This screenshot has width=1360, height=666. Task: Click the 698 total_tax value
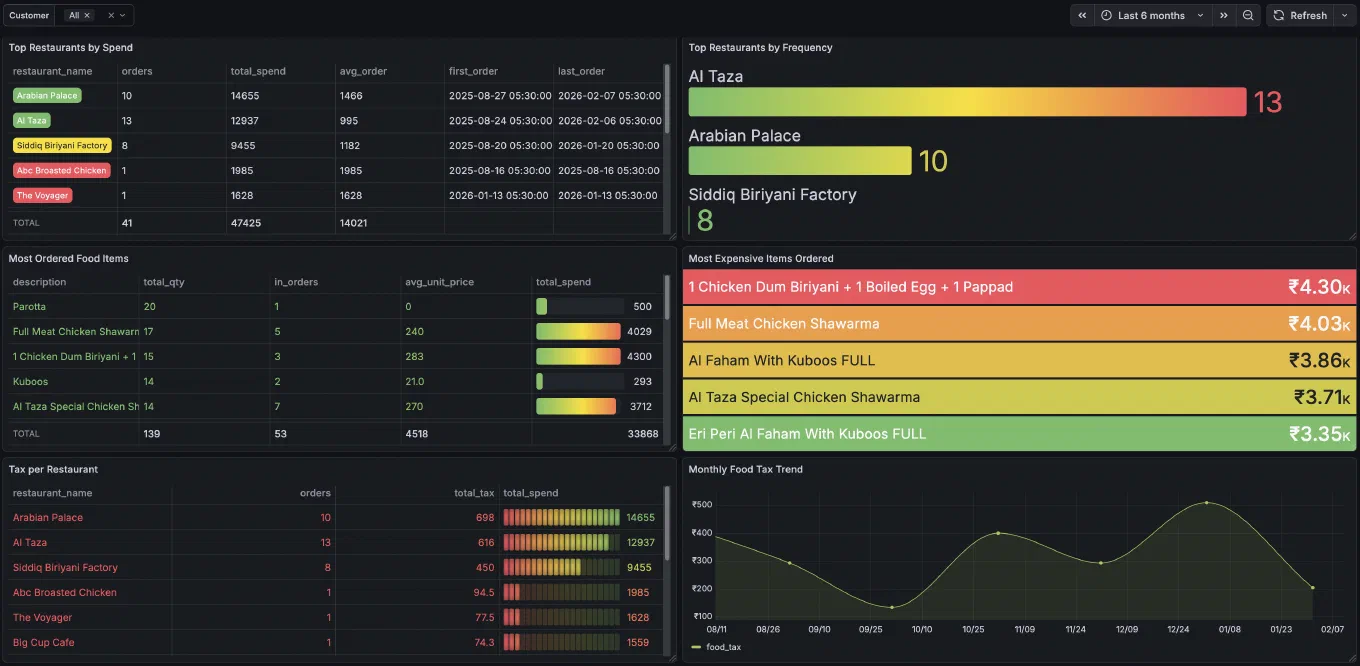click(485, 517)
